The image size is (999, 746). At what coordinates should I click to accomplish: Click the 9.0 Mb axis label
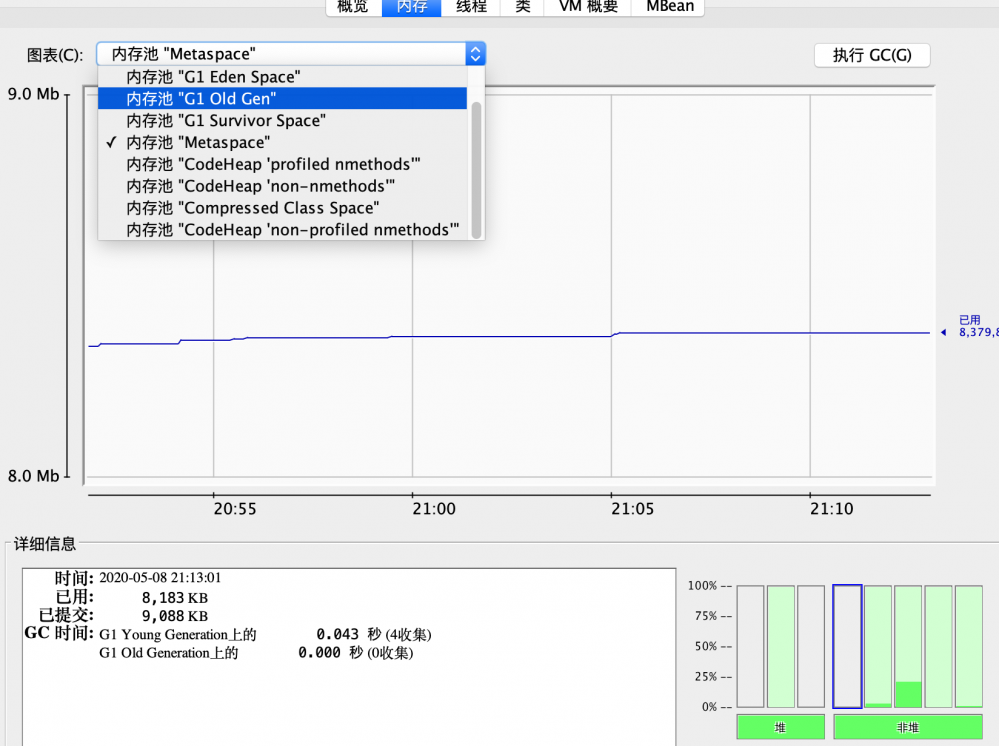[33, 94]
